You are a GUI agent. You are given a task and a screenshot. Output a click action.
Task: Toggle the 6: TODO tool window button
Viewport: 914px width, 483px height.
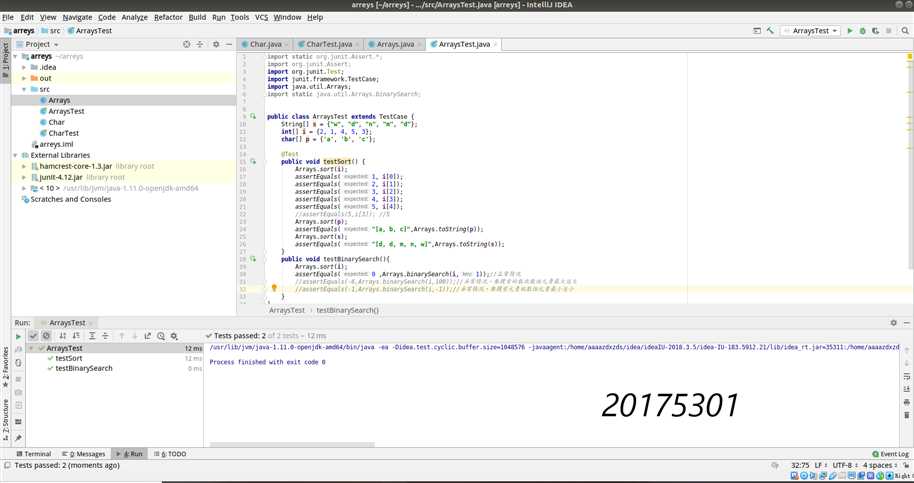click(x=170, y=454)
